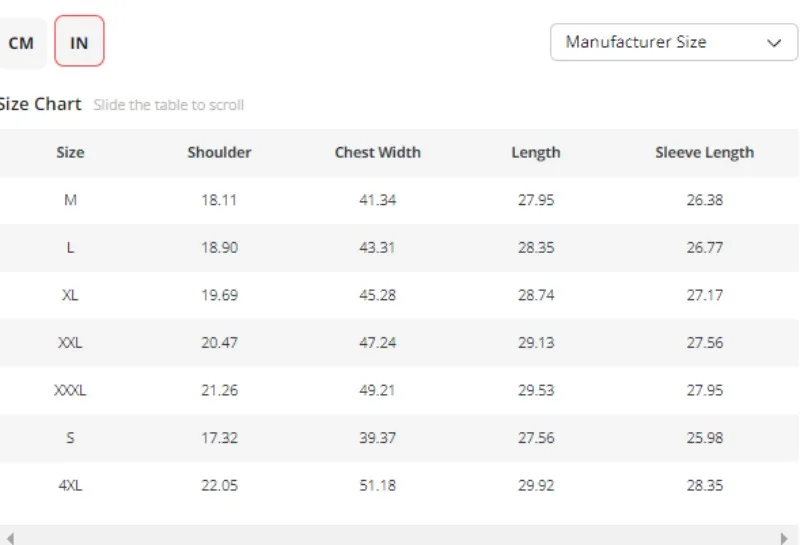Click sleeve length value 27.56
This screenshot has height=545, width=800.
704,343
